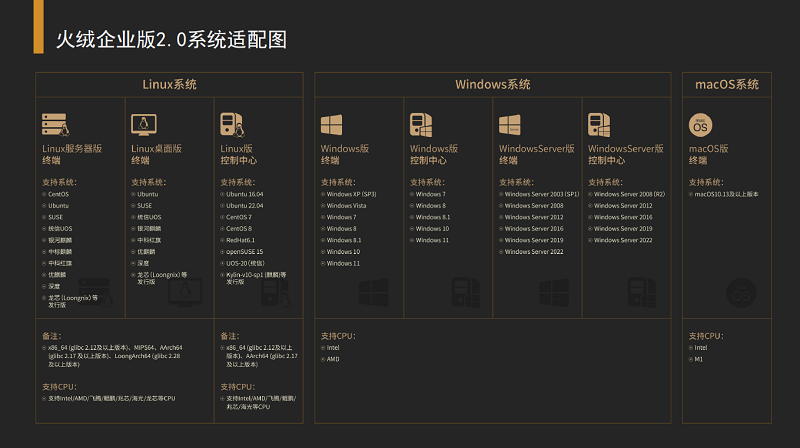800x448 pixels.
Task: Click the openSUSE 15 list entry
Action: pos(246,252)
